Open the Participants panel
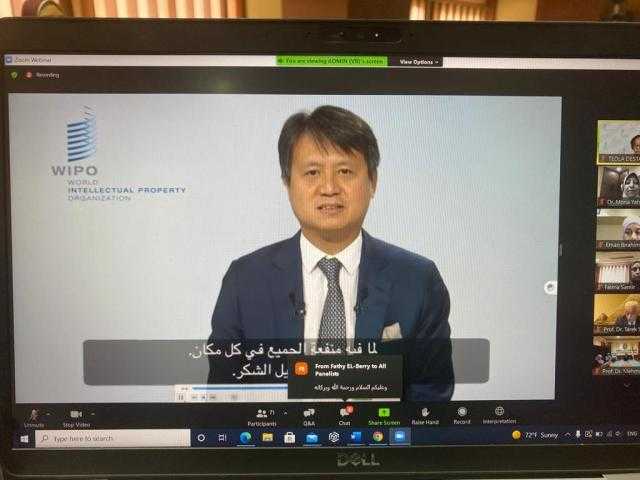The image size is (640, 480). click(x=262, y=418)
